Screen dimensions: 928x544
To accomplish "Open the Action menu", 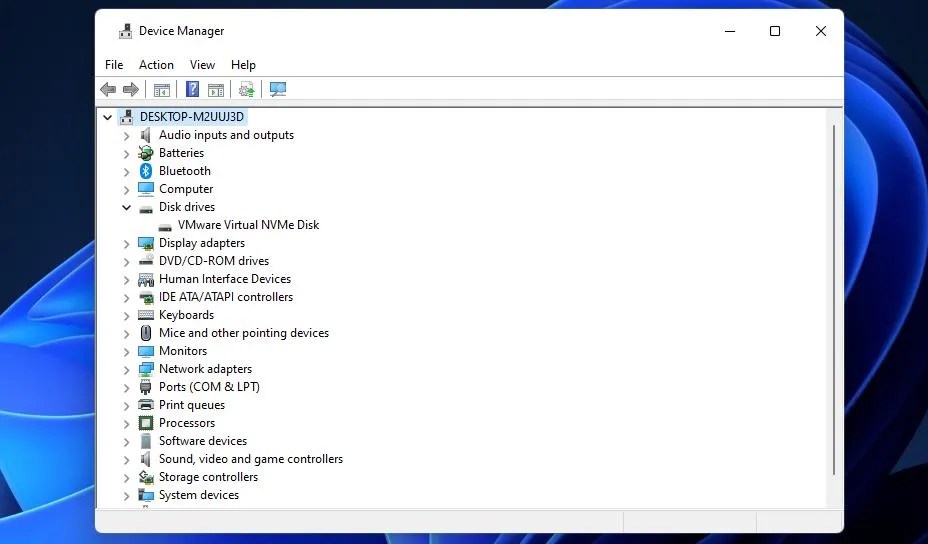I will point(156,65).
